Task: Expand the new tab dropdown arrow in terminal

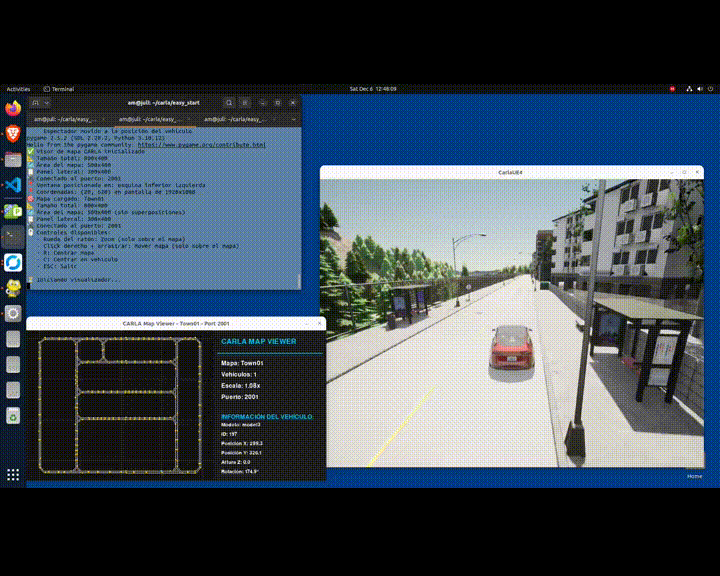Action: (x=48, y=102)
